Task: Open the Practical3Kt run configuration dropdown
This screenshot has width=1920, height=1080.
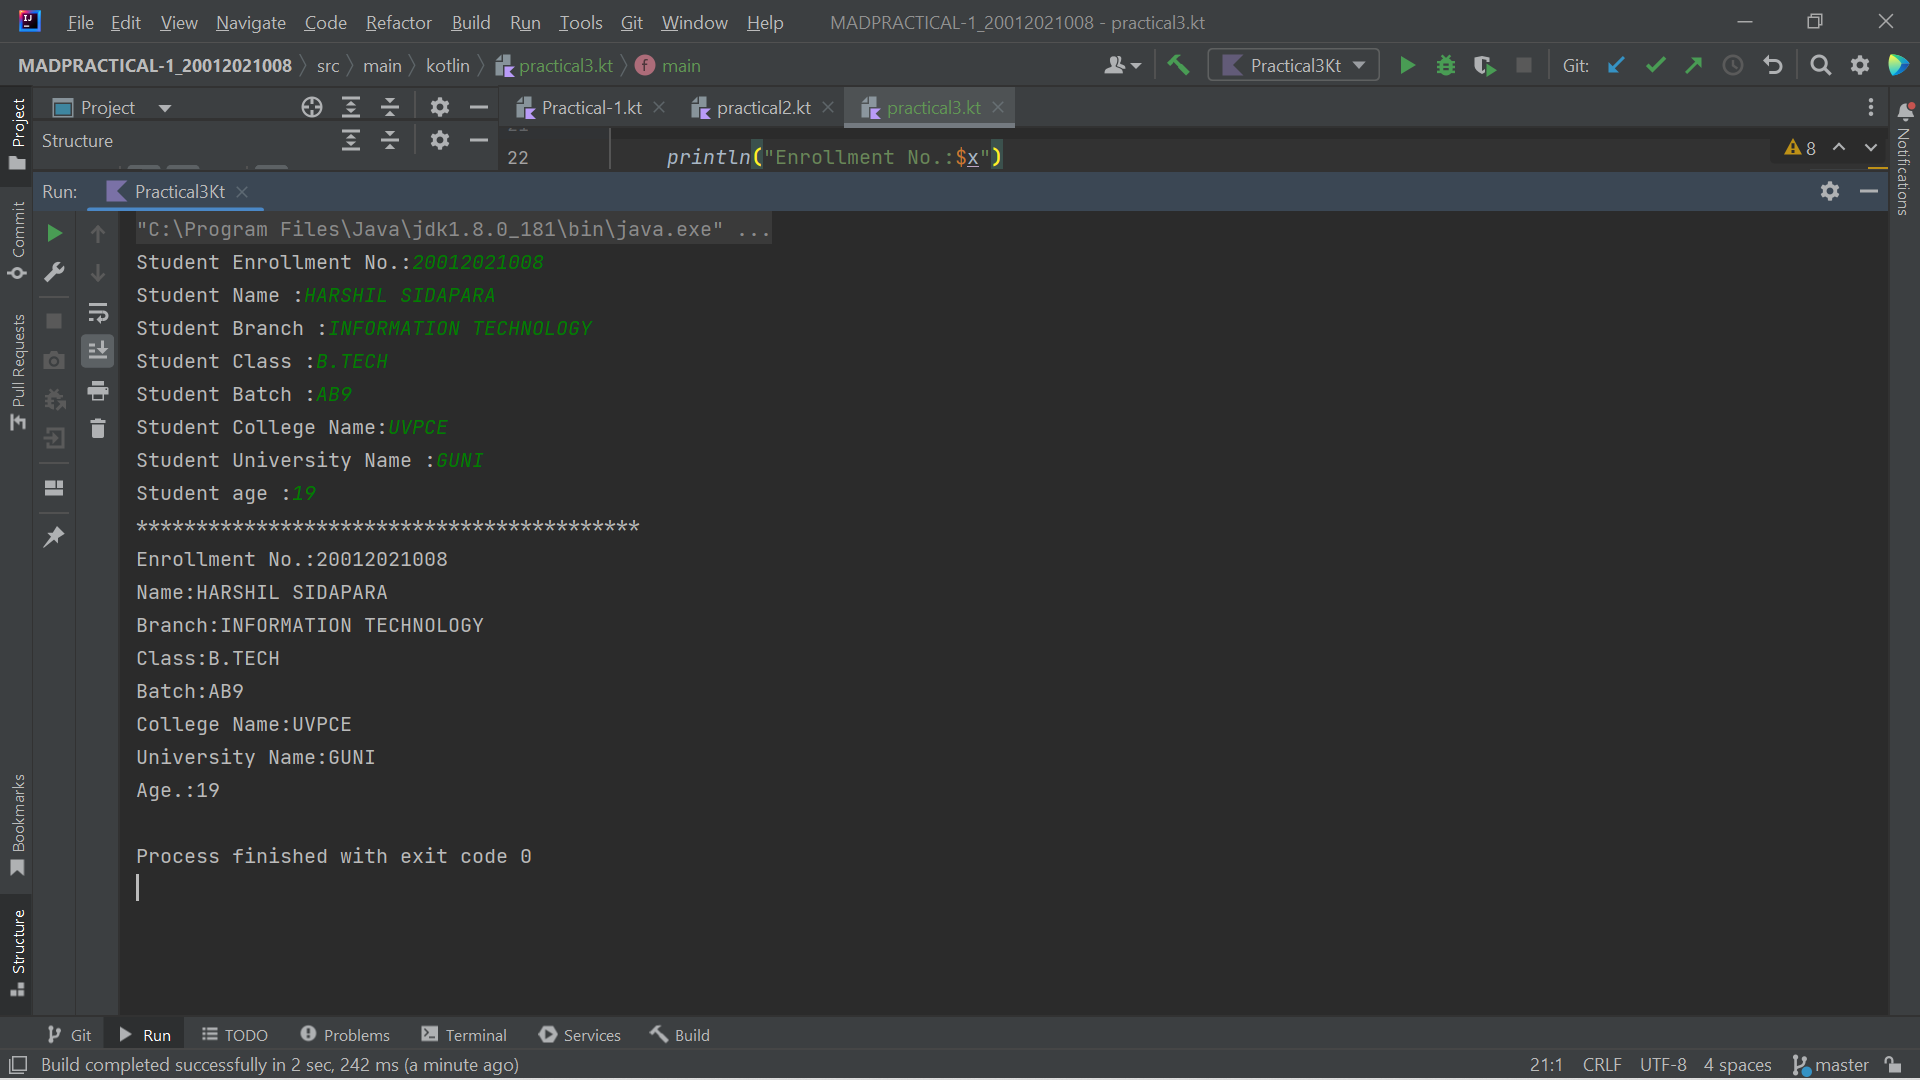Action: coord(1294,66)
